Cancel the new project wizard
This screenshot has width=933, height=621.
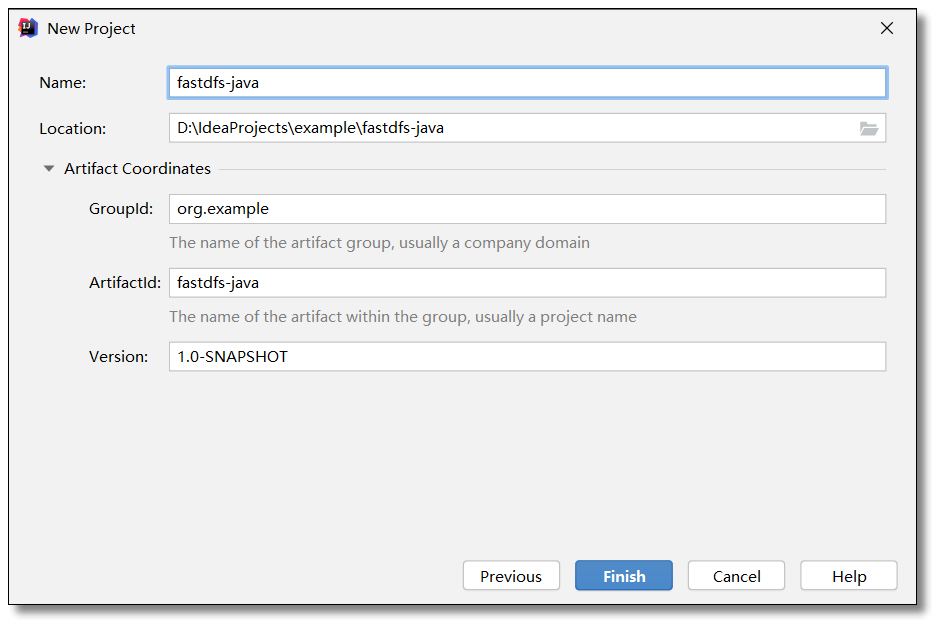tap(736, 576)
